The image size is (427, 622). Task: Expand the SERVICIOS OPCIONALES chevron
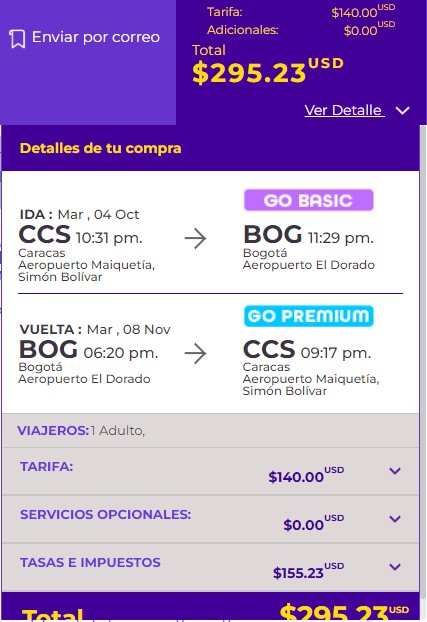395,519
